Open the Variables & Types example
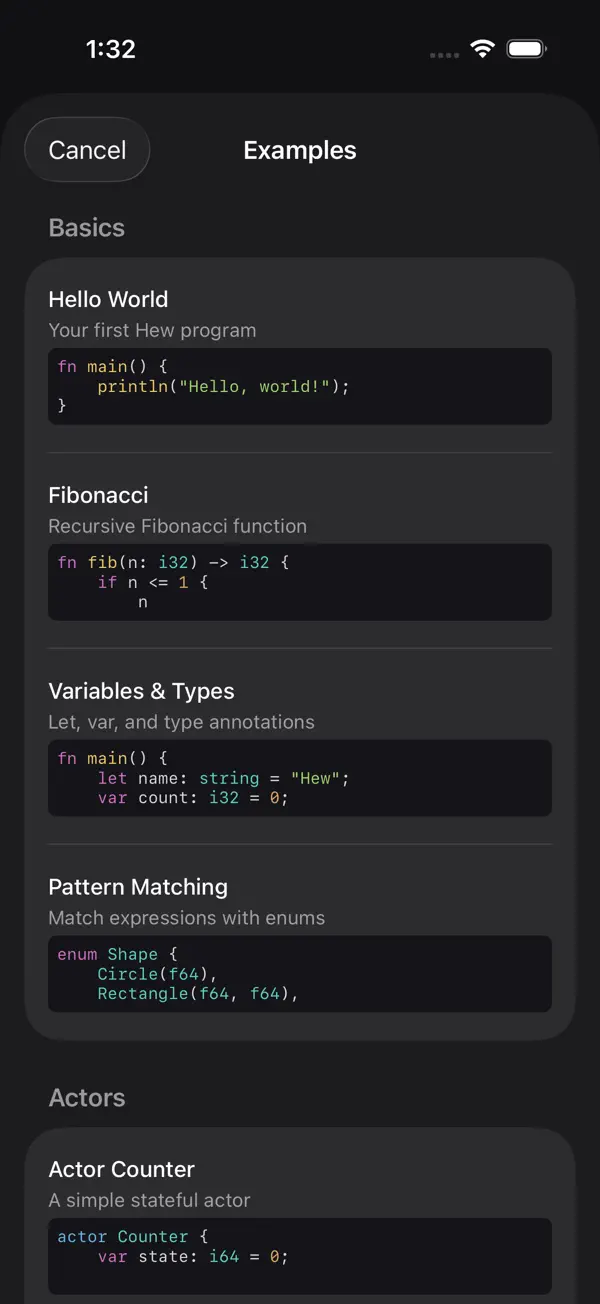Screen dimensions: 600x1304 [141, 691]
